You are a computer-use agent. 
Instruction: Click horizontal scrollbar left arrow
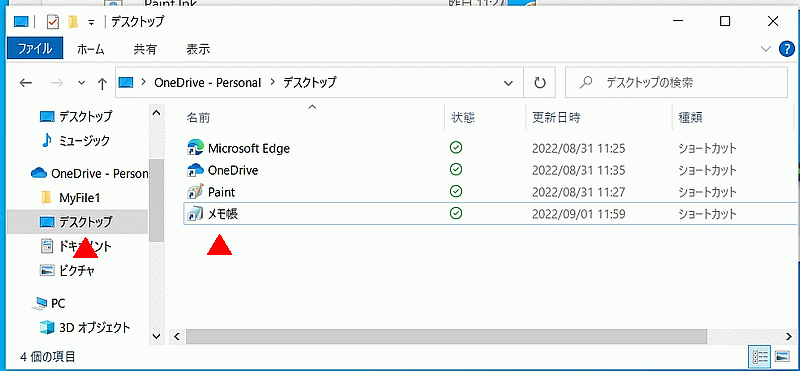coord(177,337)
